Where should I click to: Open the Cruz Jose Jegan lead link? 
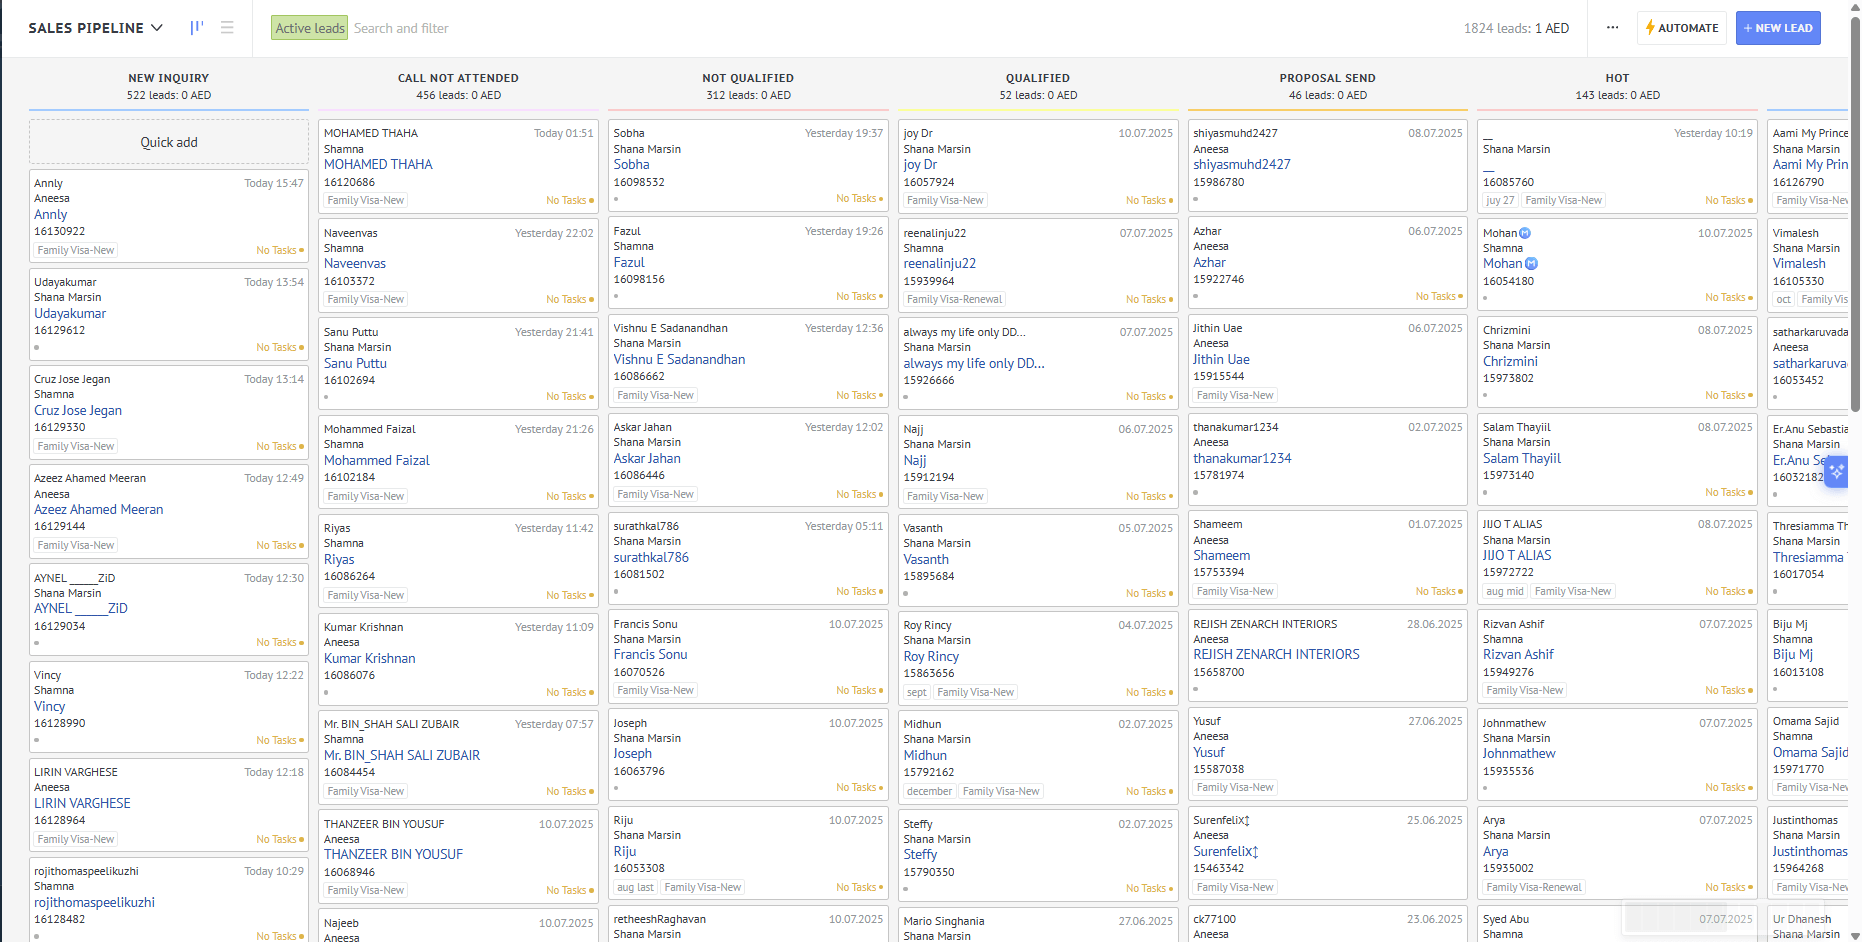pos(78,410)
